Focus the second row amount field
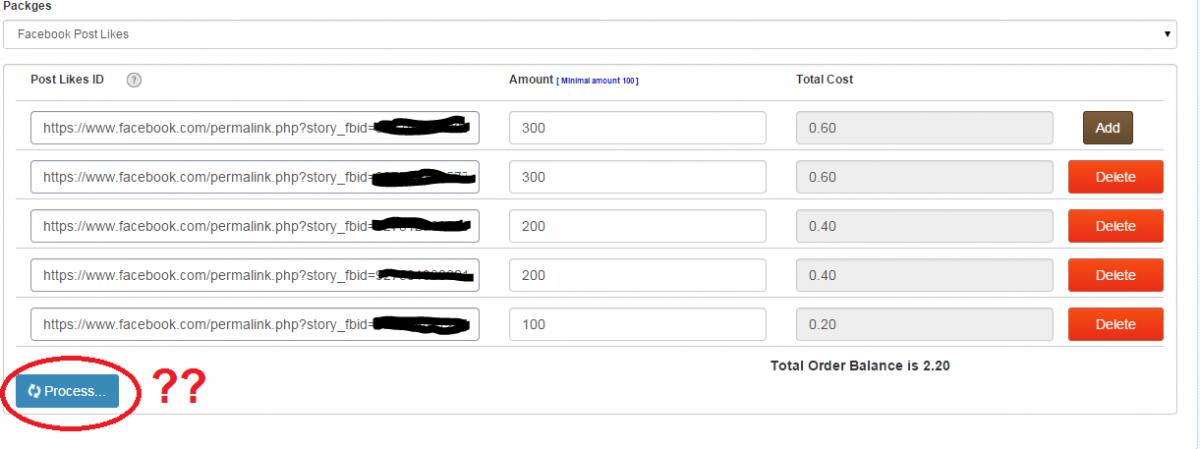Viewport: 1200px width, 449px height. 638,177
